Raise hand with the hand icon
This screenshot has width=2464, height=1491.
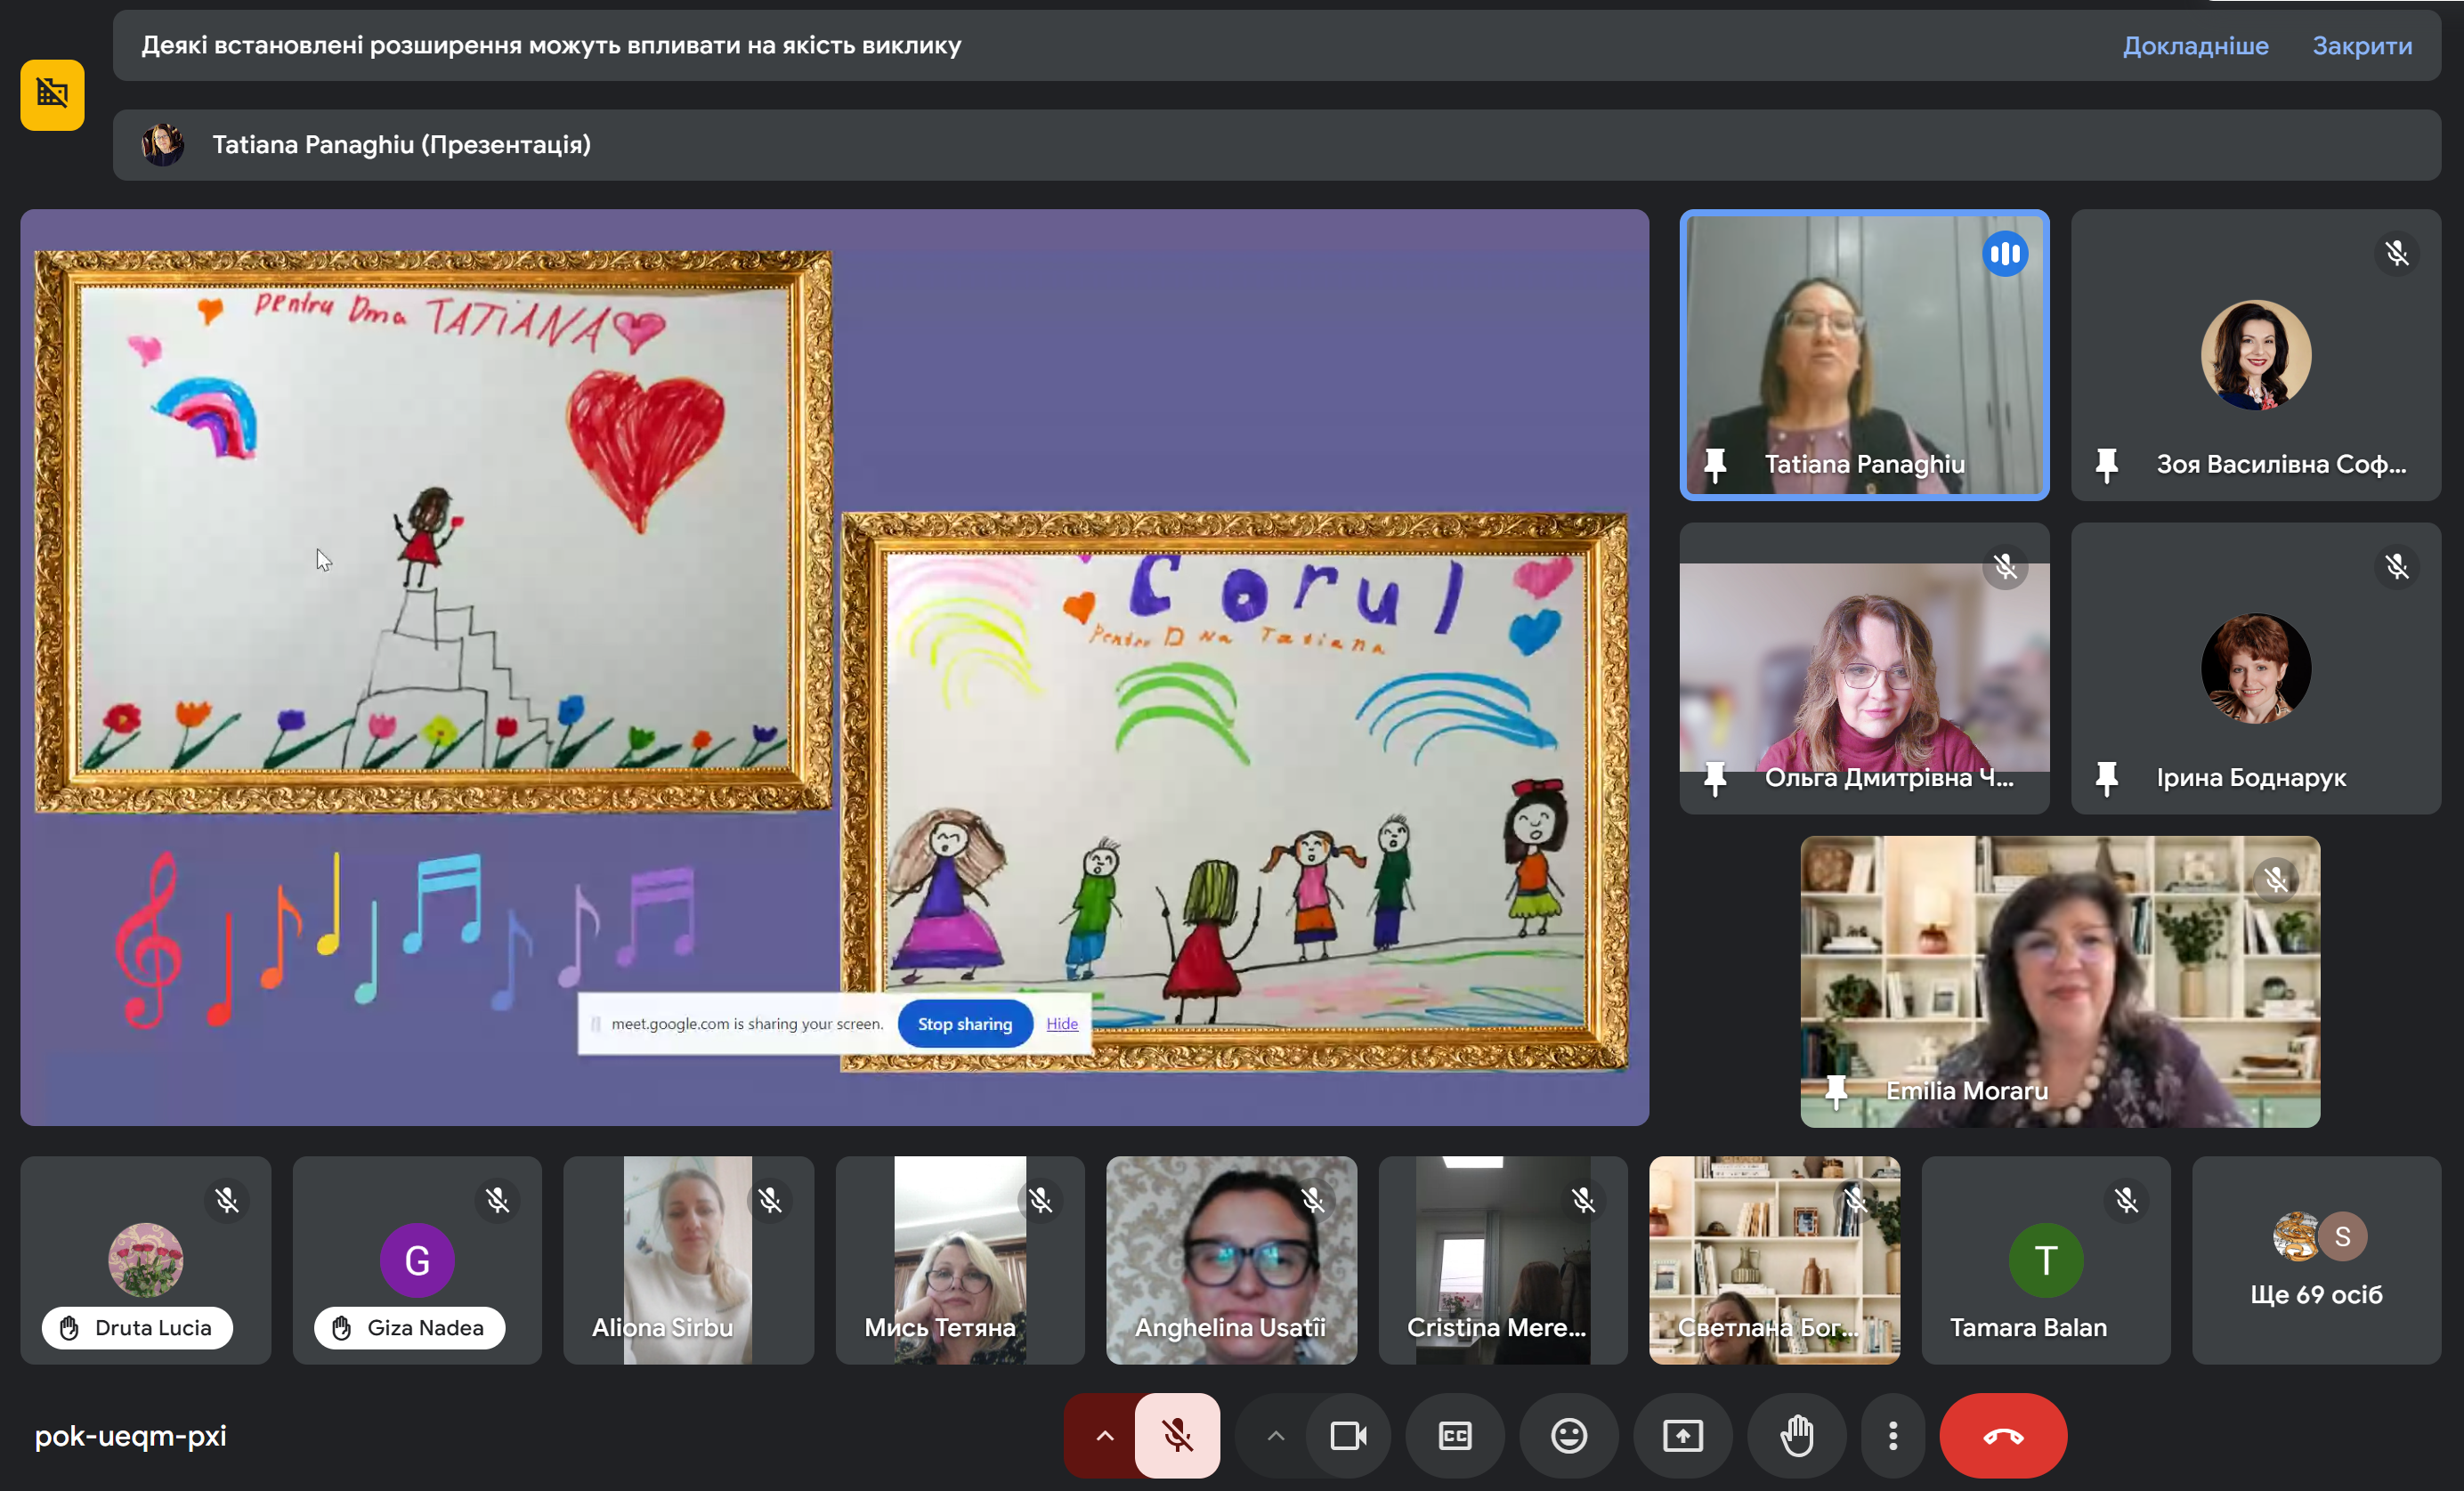pyautogui.click(x=1797, y=1436)
